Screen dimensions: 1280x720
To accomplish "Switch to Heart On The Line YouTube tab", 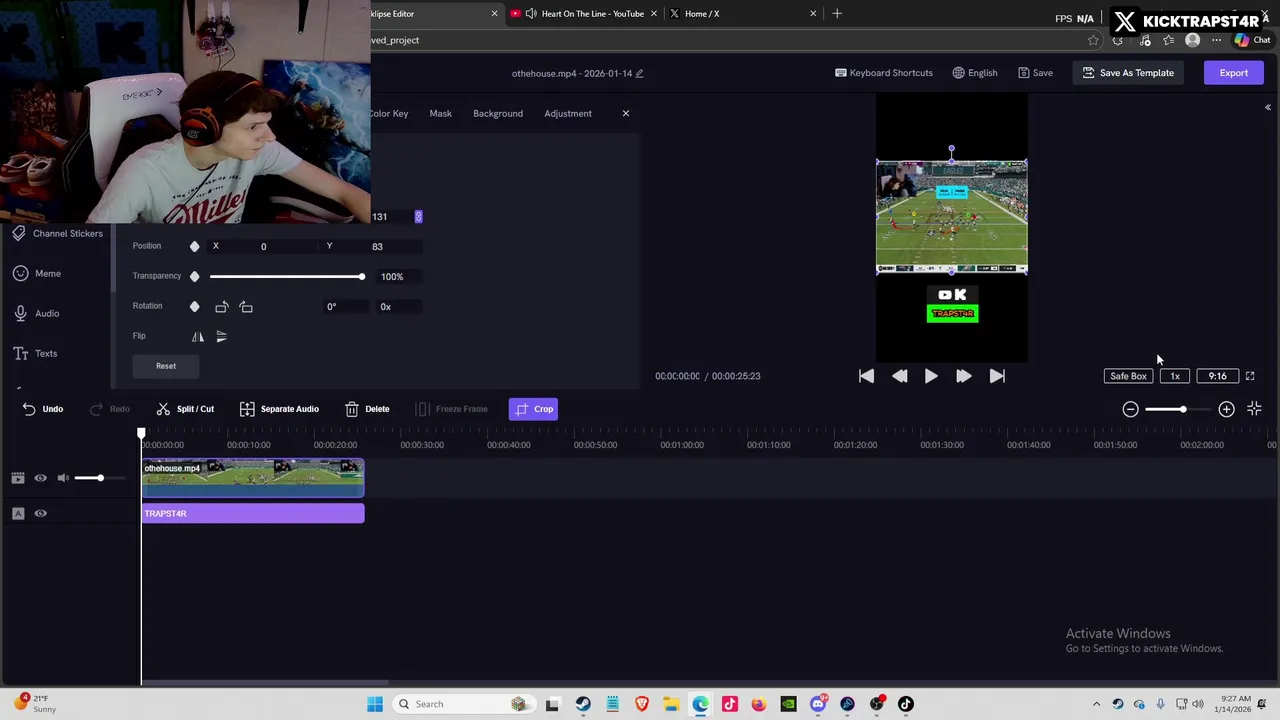I will (584, 14).
